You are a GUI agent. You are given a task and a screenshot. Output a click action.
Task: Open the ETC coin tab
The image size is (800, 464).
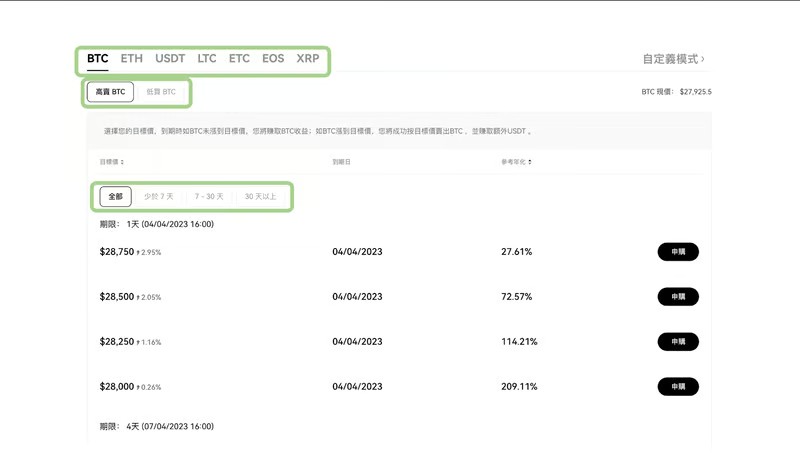coord(239,59)
